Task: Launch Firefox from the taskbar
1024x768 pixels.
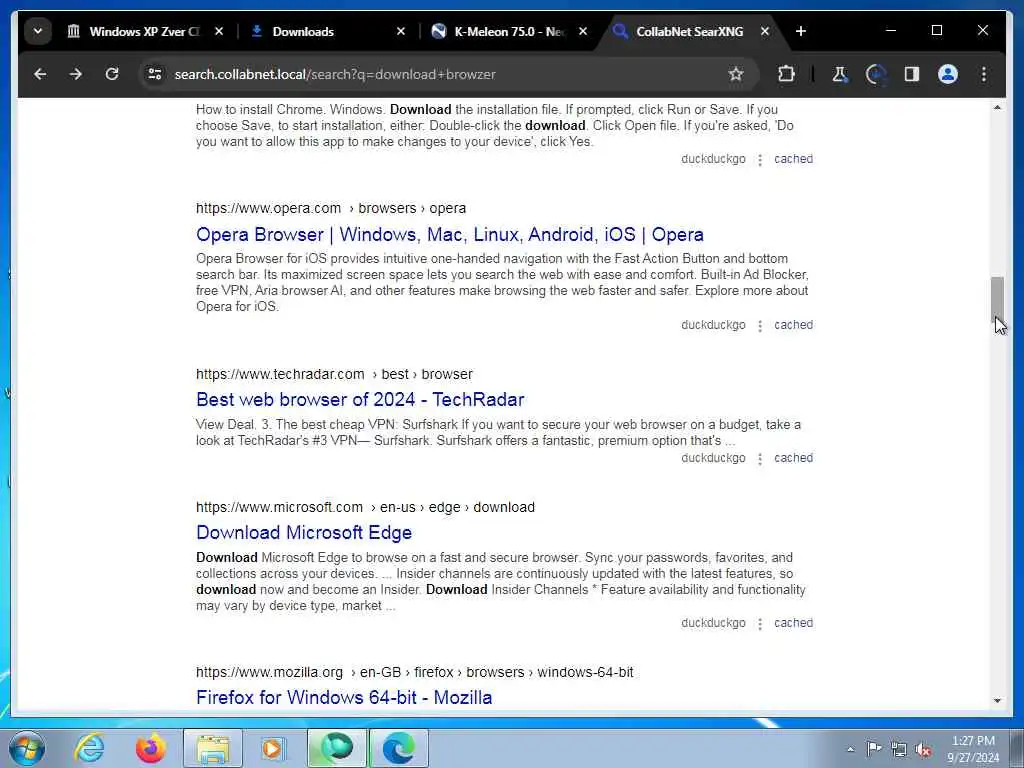Action: 150,748
